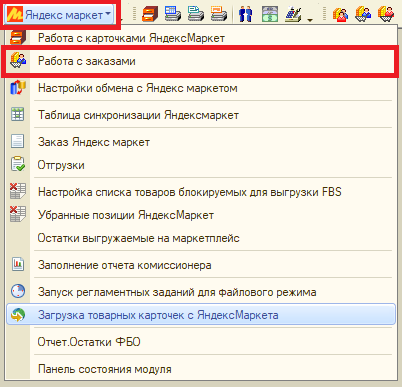The height and width of the screenshot is (387, 402).
Task: Click the cash register with pencil icon
Action: [293, 14]
